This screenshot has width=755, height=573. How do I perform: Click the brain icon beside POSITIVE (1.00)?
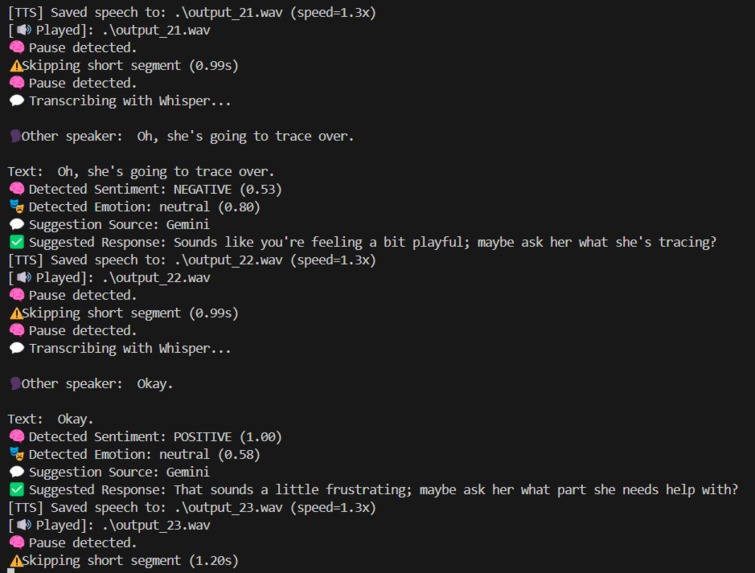coord(16,436)
